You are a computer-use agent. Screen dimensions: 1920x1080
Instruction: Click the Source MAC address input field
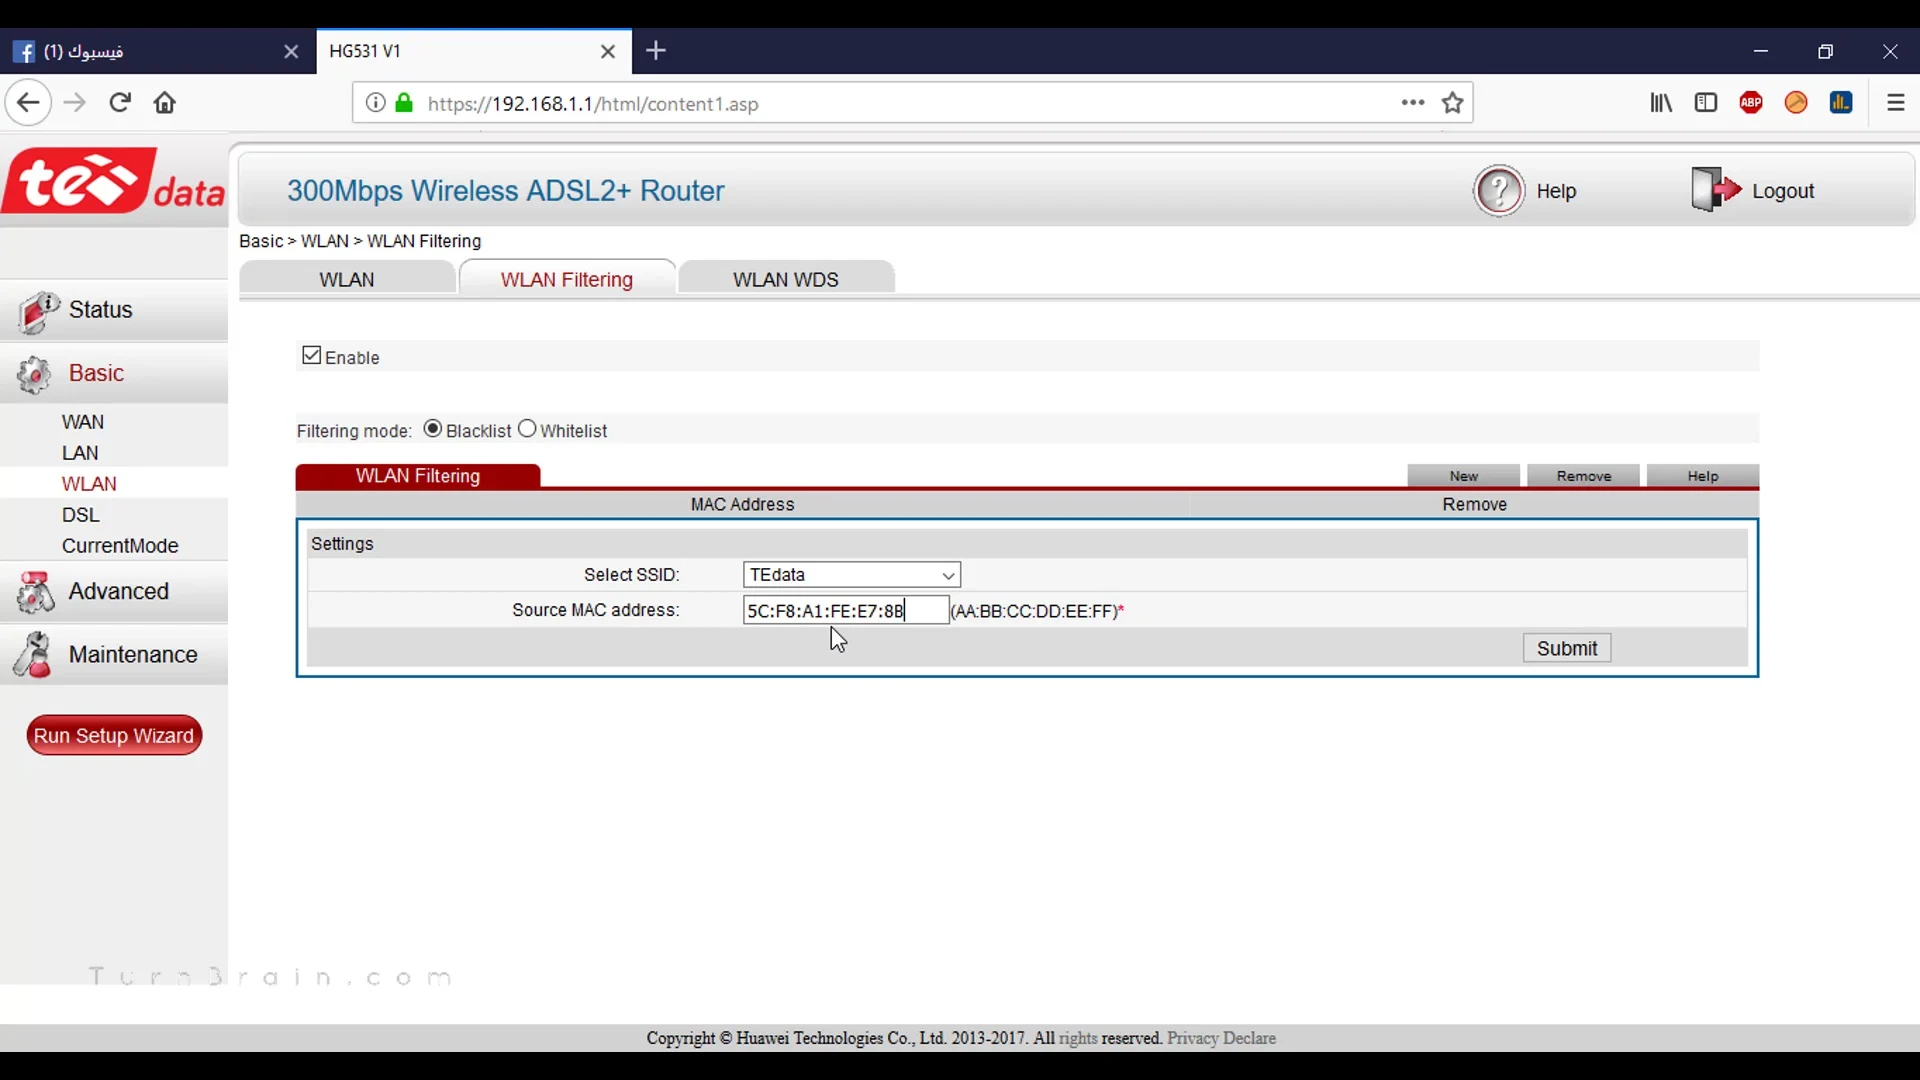(x=844, y=609)
